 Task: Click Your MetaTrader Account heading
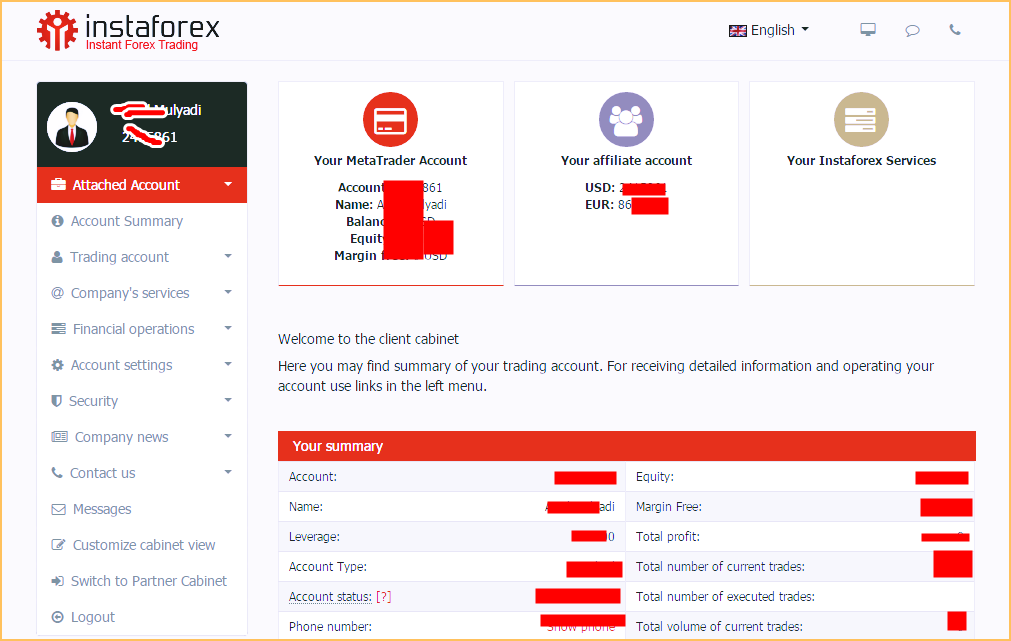coord(390,161)
